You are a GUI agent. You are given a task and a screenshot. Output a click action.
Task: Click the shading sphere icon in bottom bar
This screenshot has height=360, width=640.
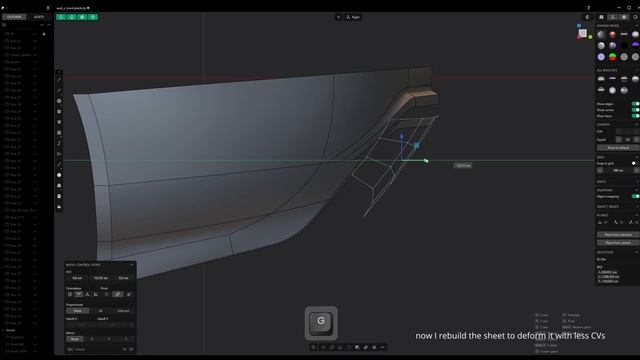(x=357, y=347)
